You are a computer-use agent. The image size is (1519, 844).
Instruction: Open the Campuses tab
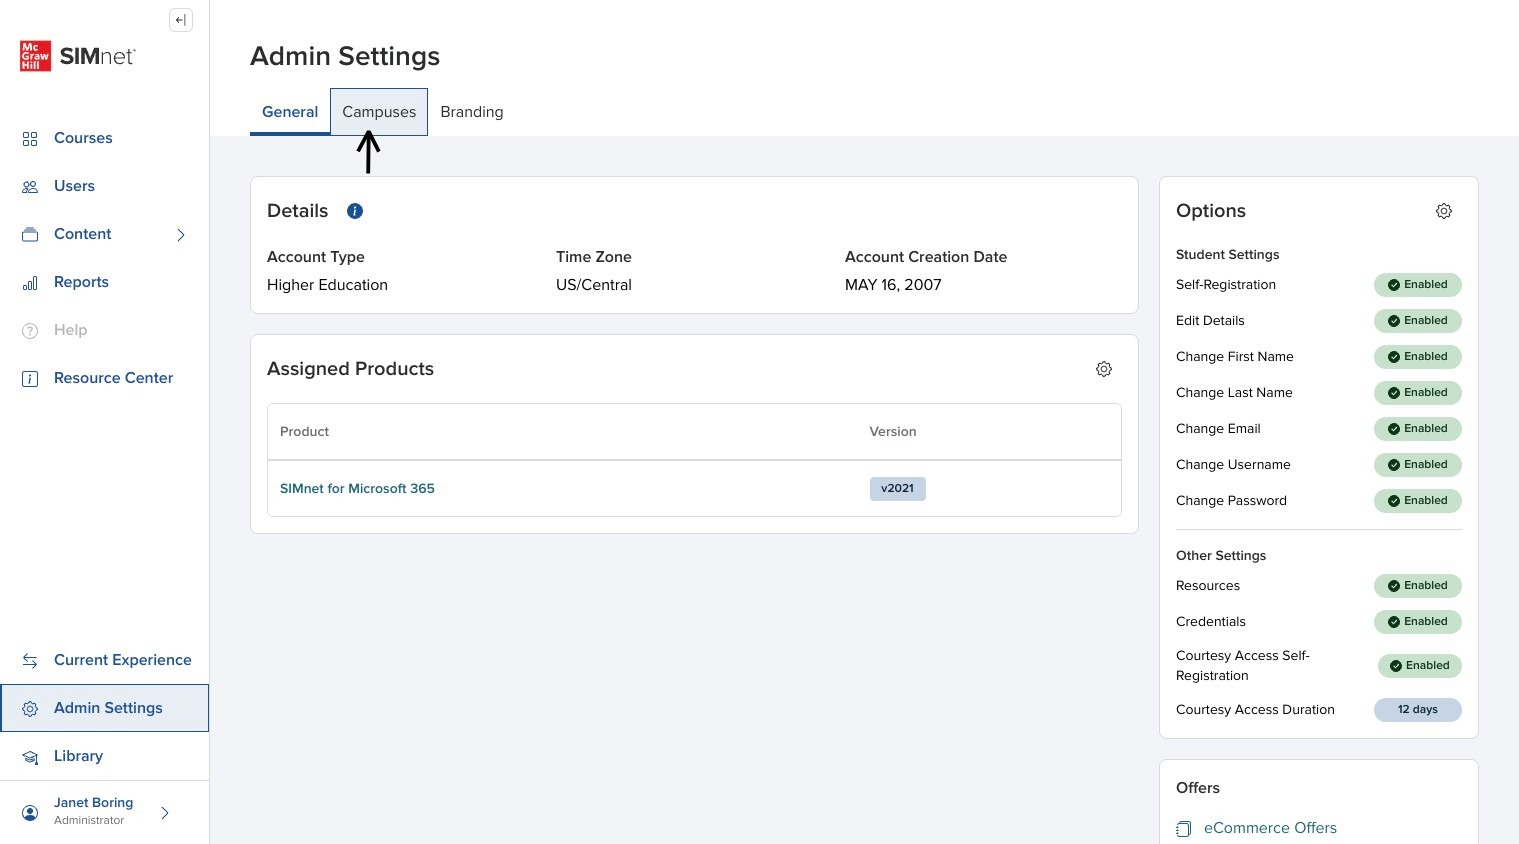[x=379, y=112]
